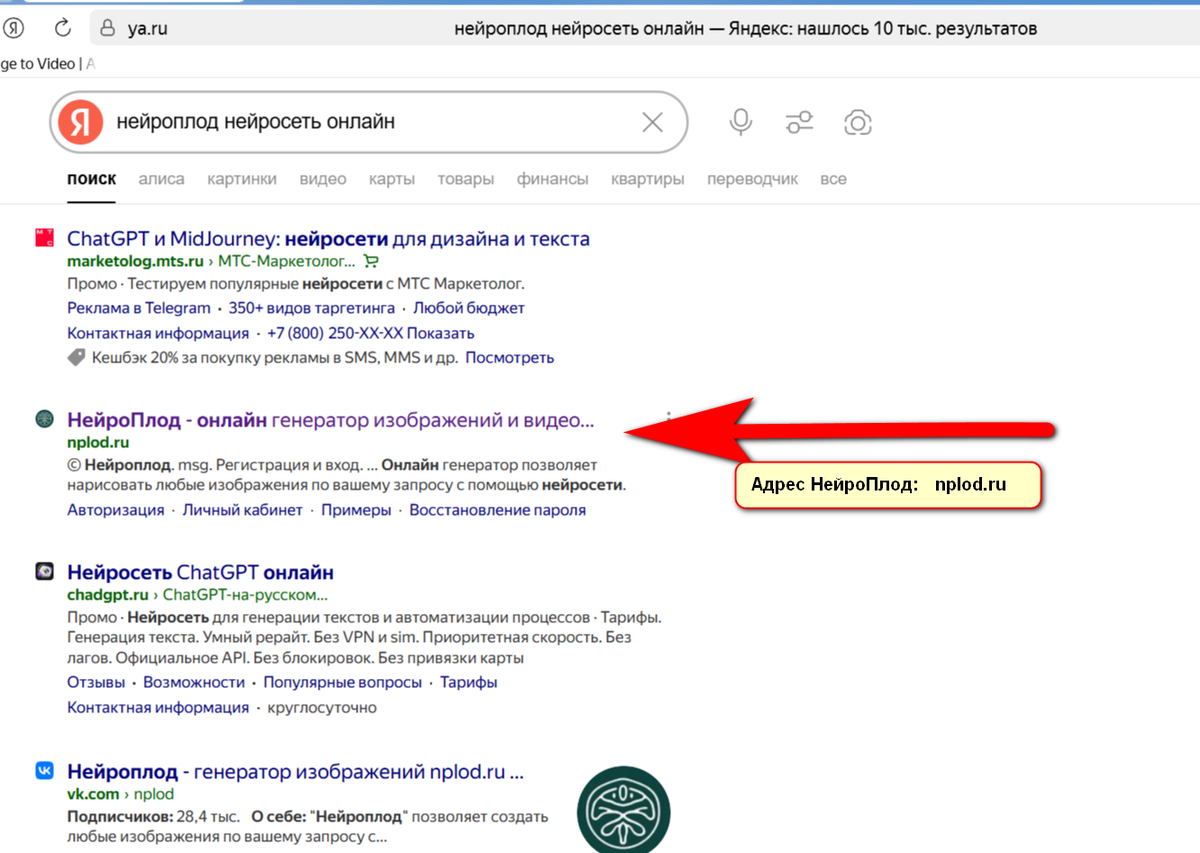Viewport: 1200px width, 853px height.
Task: Click shopping cart icon next to МТС-Маркетолог
Action: [x=372, y=261]
